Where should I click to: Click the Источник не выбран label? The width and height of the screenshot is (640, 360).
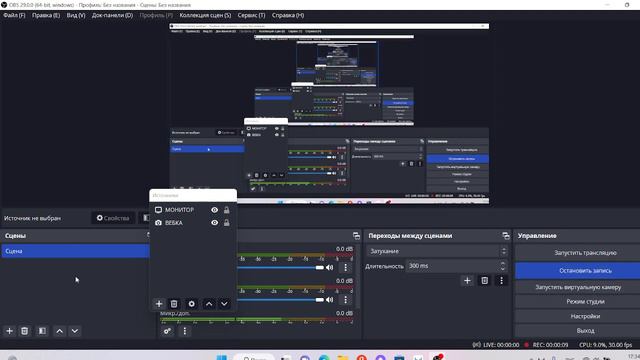coord(32,218)
